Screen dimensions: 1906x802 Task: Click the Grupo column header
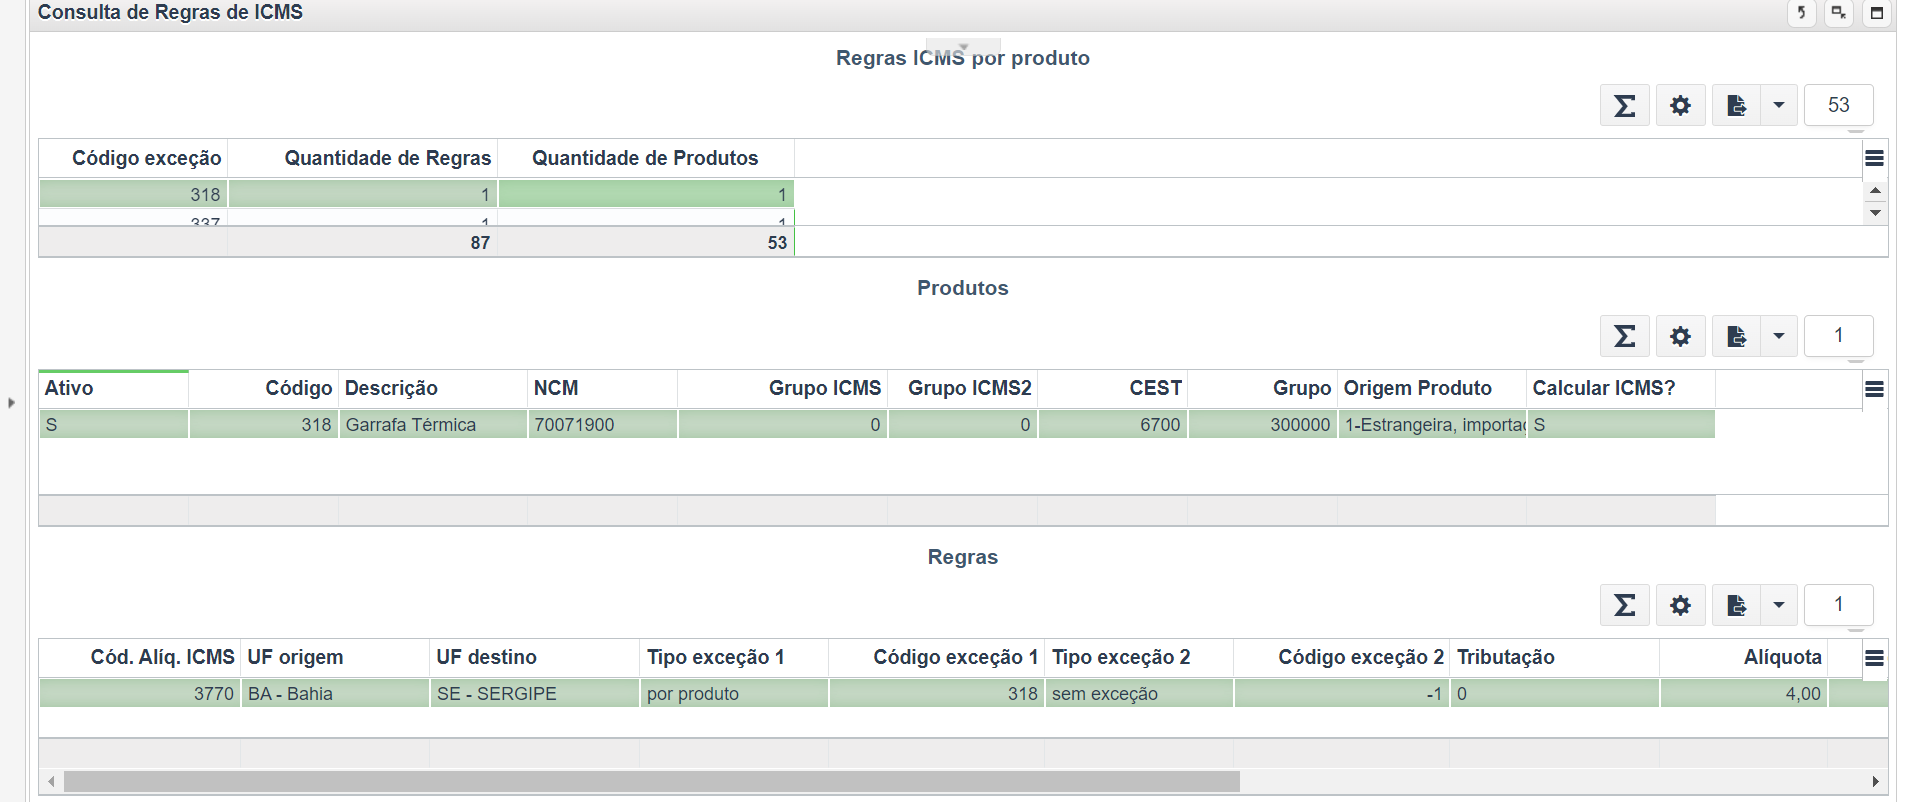1263,389
